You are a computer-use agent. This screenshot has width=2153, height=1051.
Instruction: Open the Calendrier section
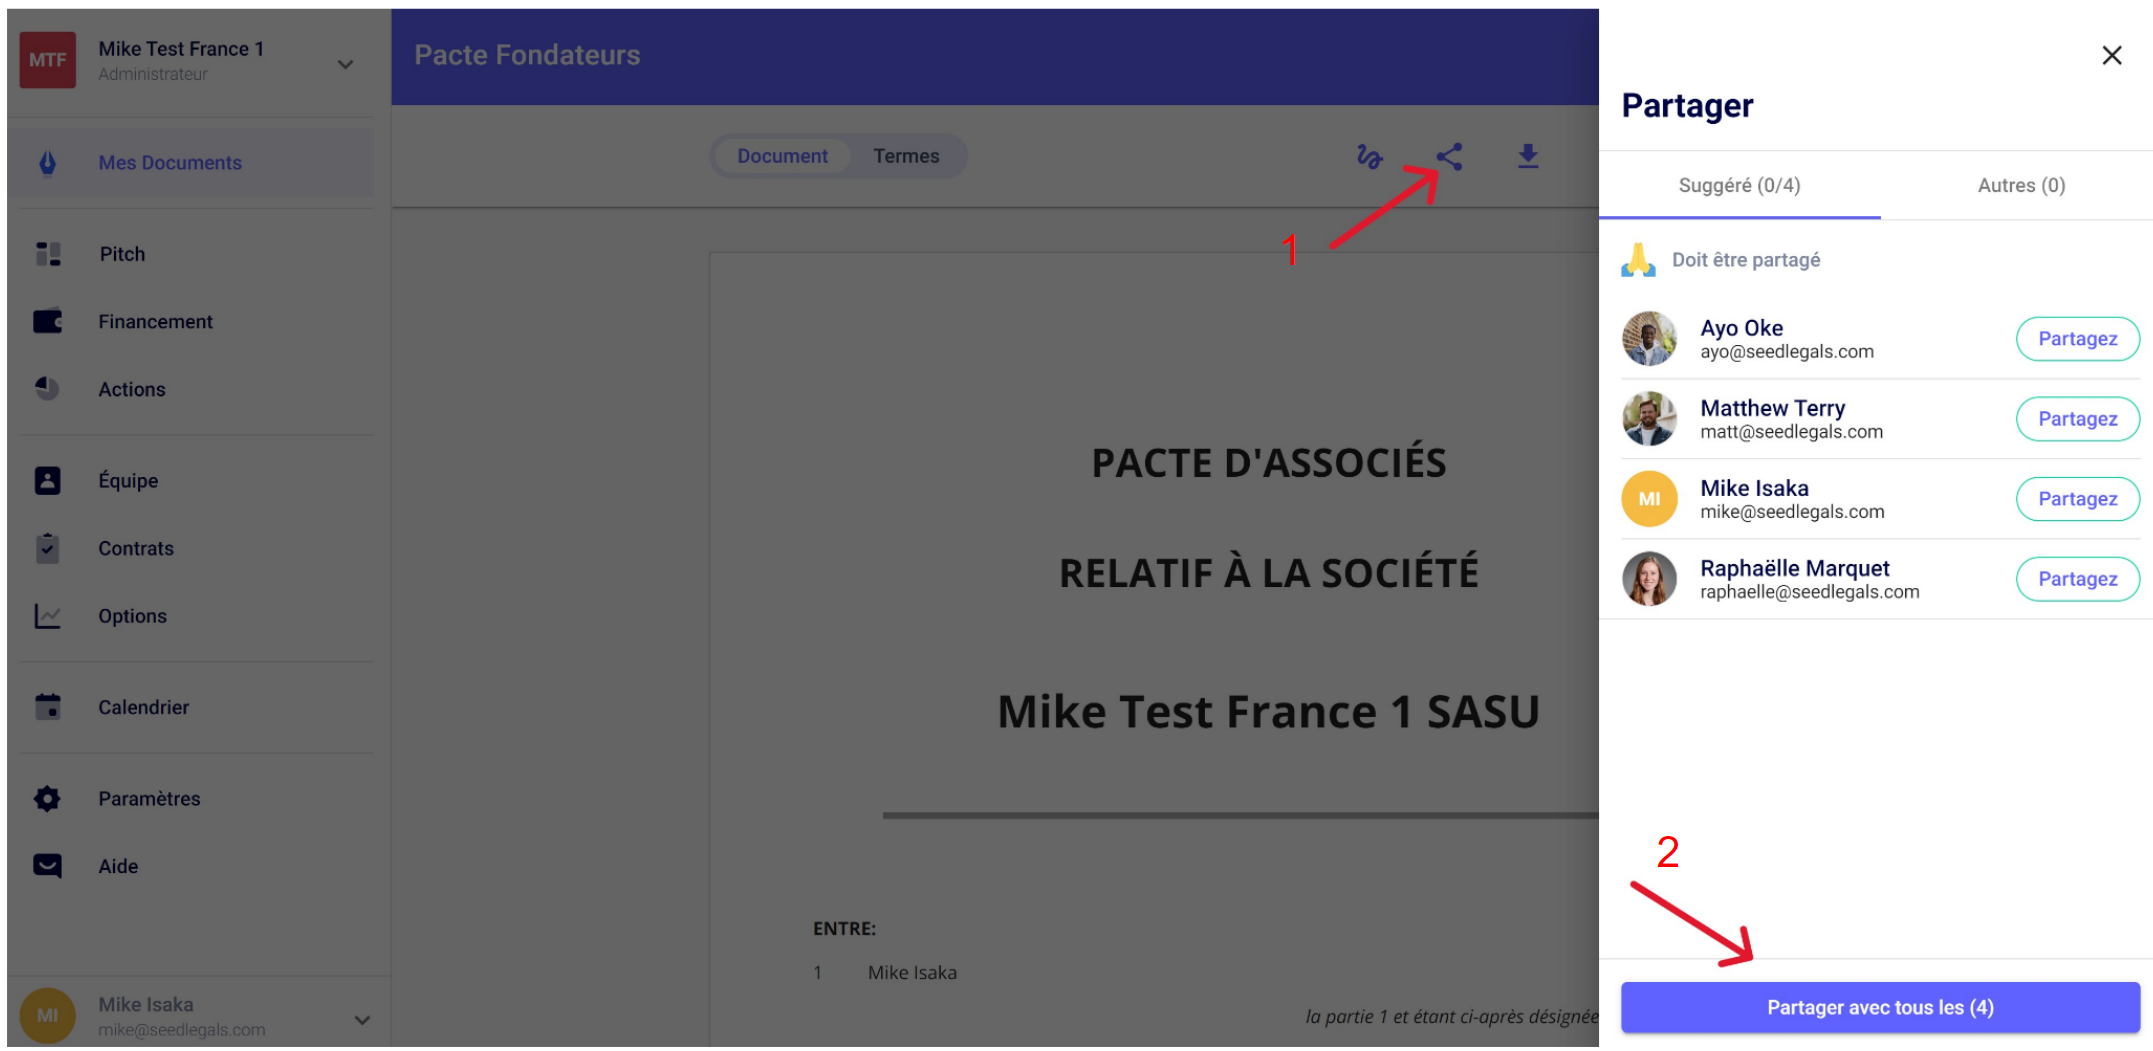143,708
